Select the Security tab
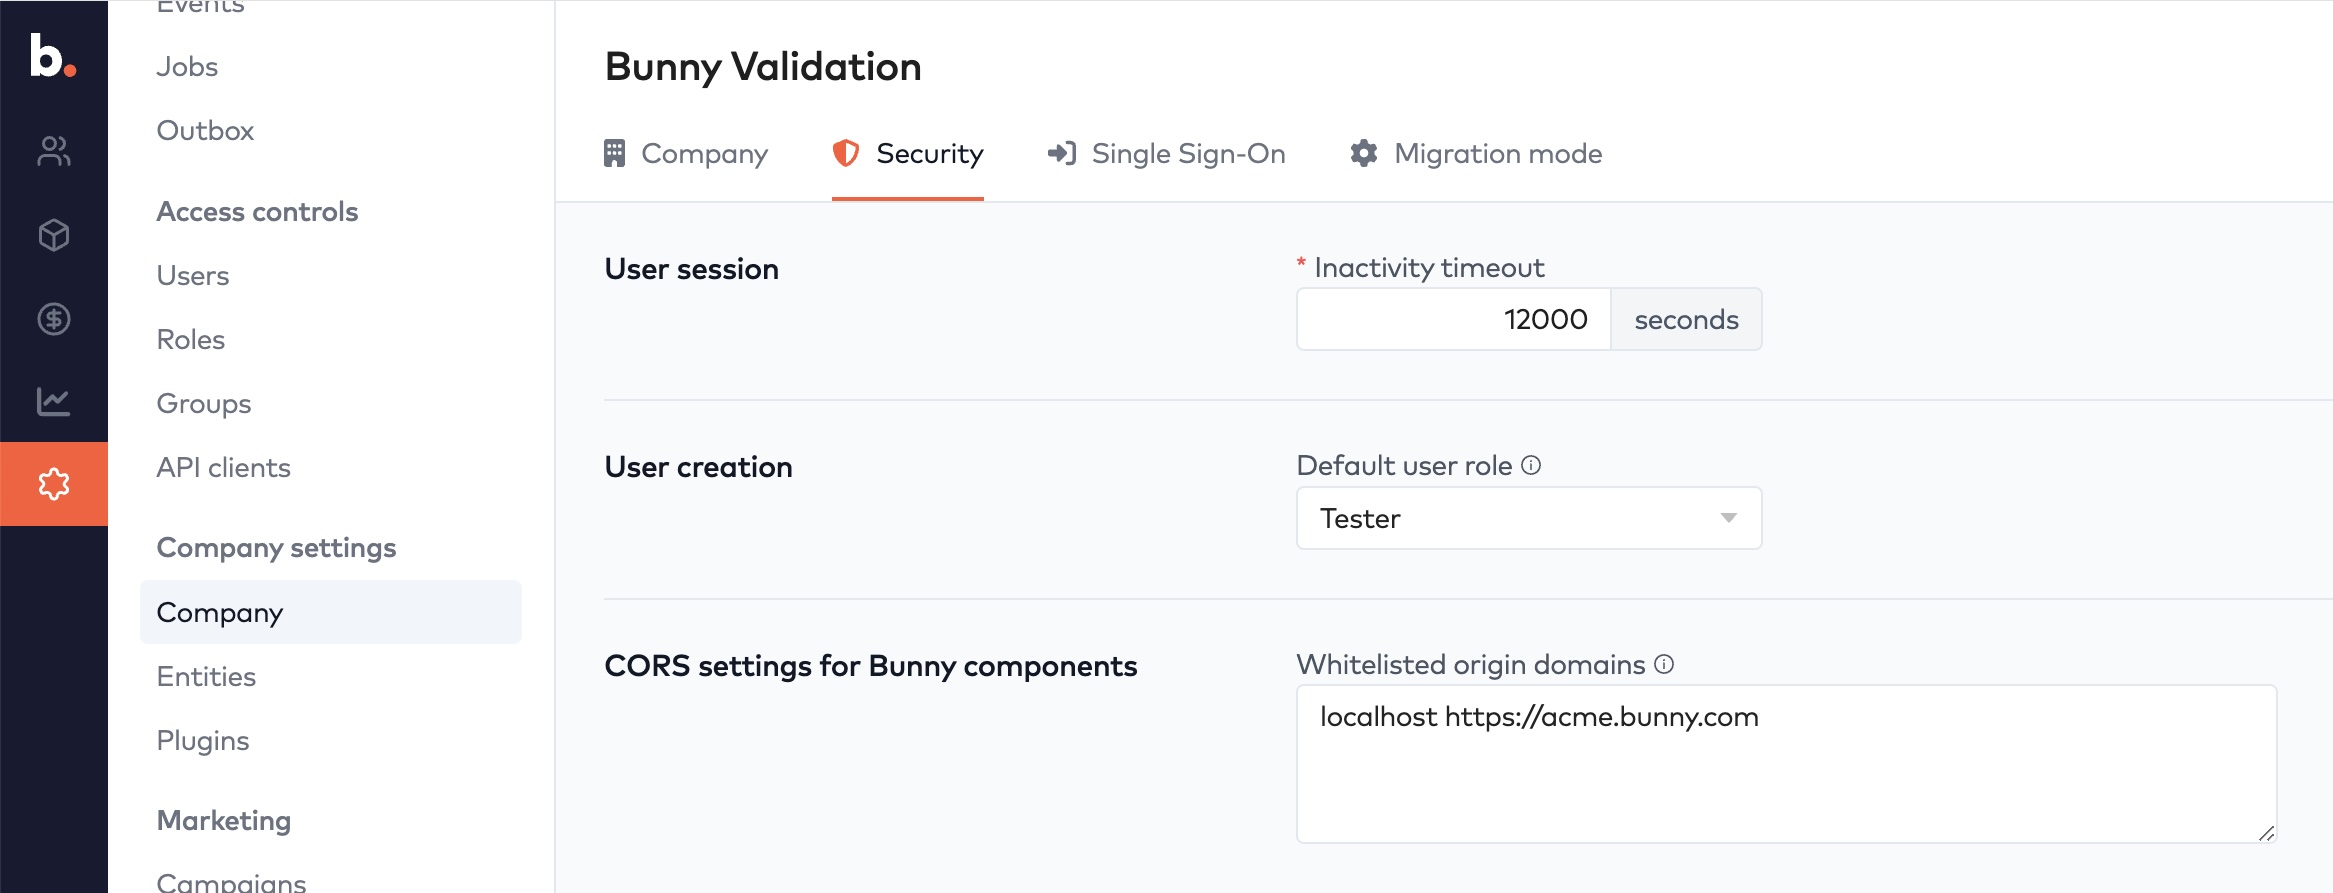This screenshot has width=2333, height=893. point(908,154)
